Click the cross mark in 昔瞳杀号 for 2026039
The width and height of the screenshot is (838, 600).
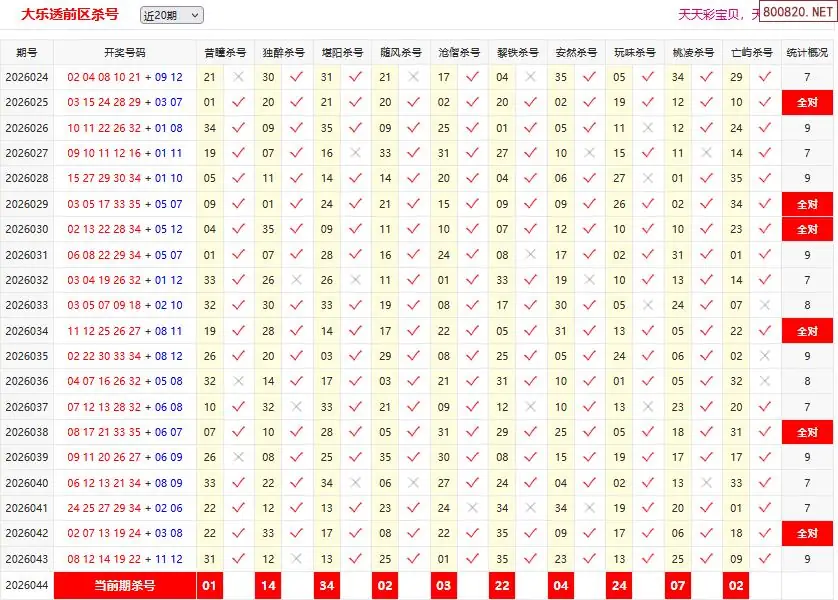(238, 457)
